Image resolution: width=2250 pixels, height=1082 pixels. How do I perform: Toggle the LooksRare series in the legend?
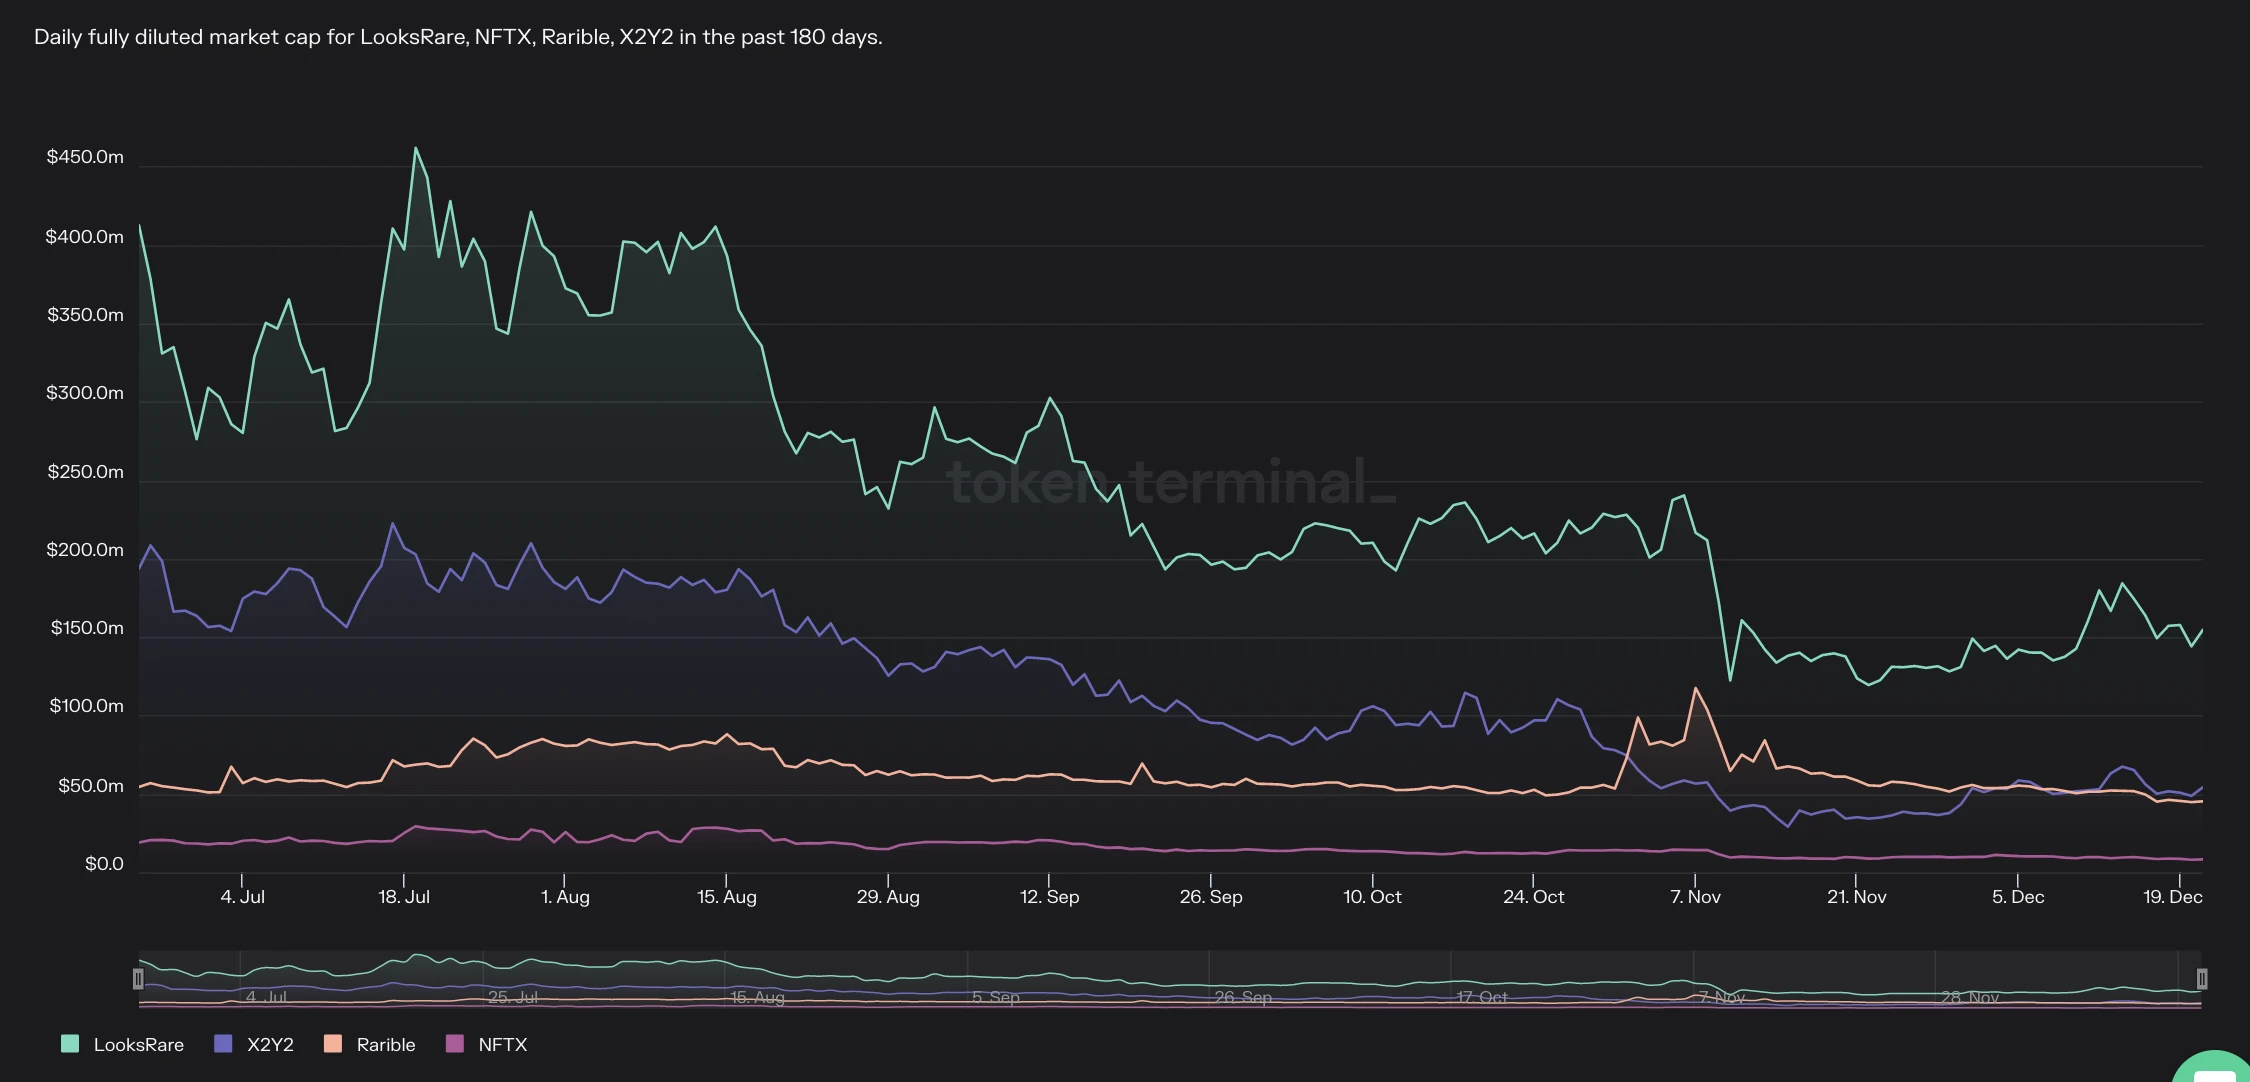pos(123,1044)
